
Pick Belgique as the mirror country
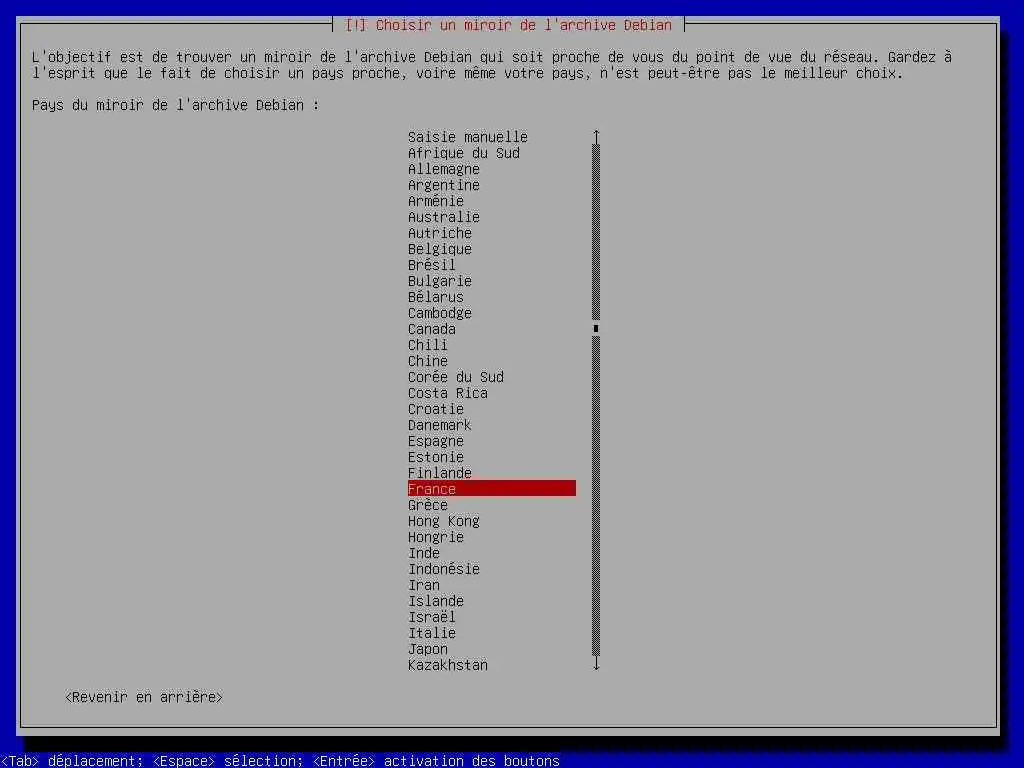tap(440, 249)
